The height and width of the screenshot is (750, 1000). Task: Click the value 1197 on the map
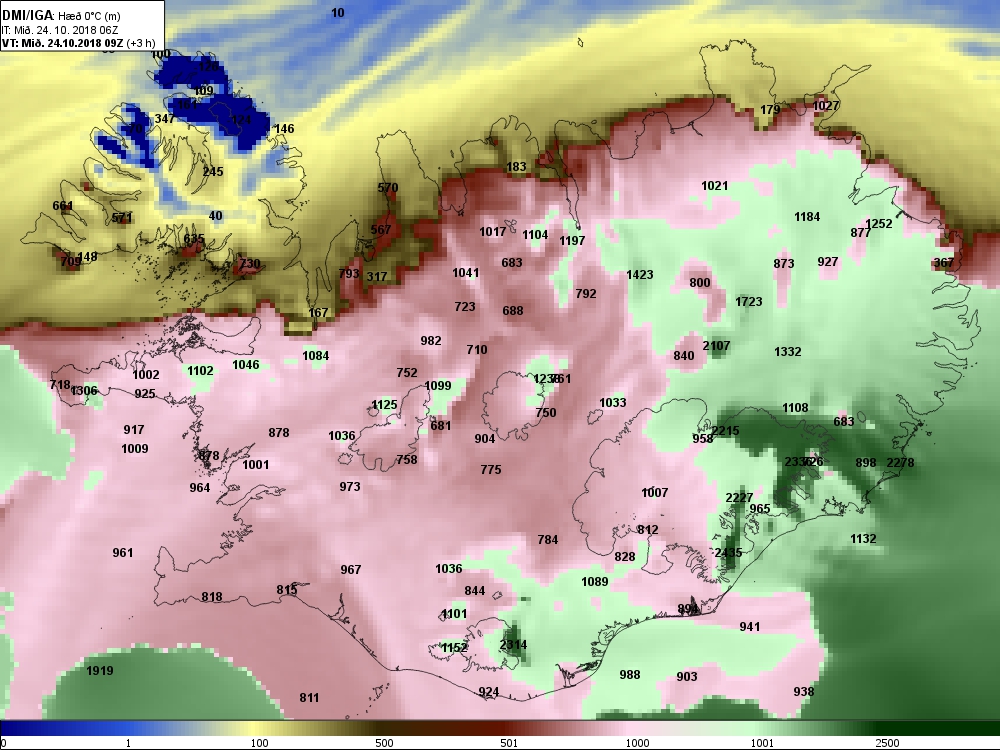pyautogui.click(x=572, y=240)
